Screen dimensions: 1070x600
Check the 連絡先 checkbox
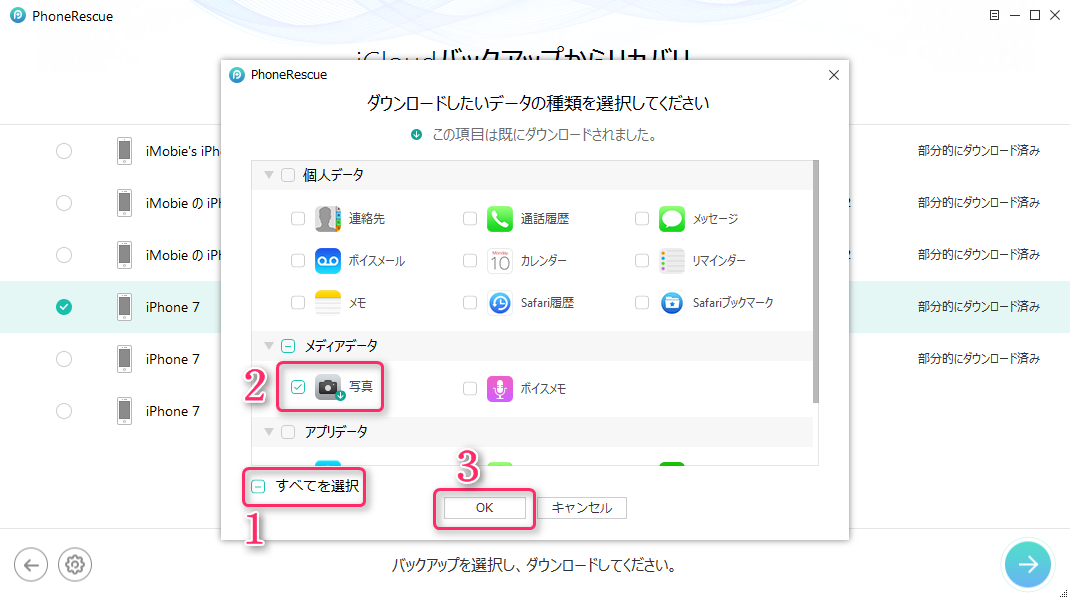click(298, 218)
